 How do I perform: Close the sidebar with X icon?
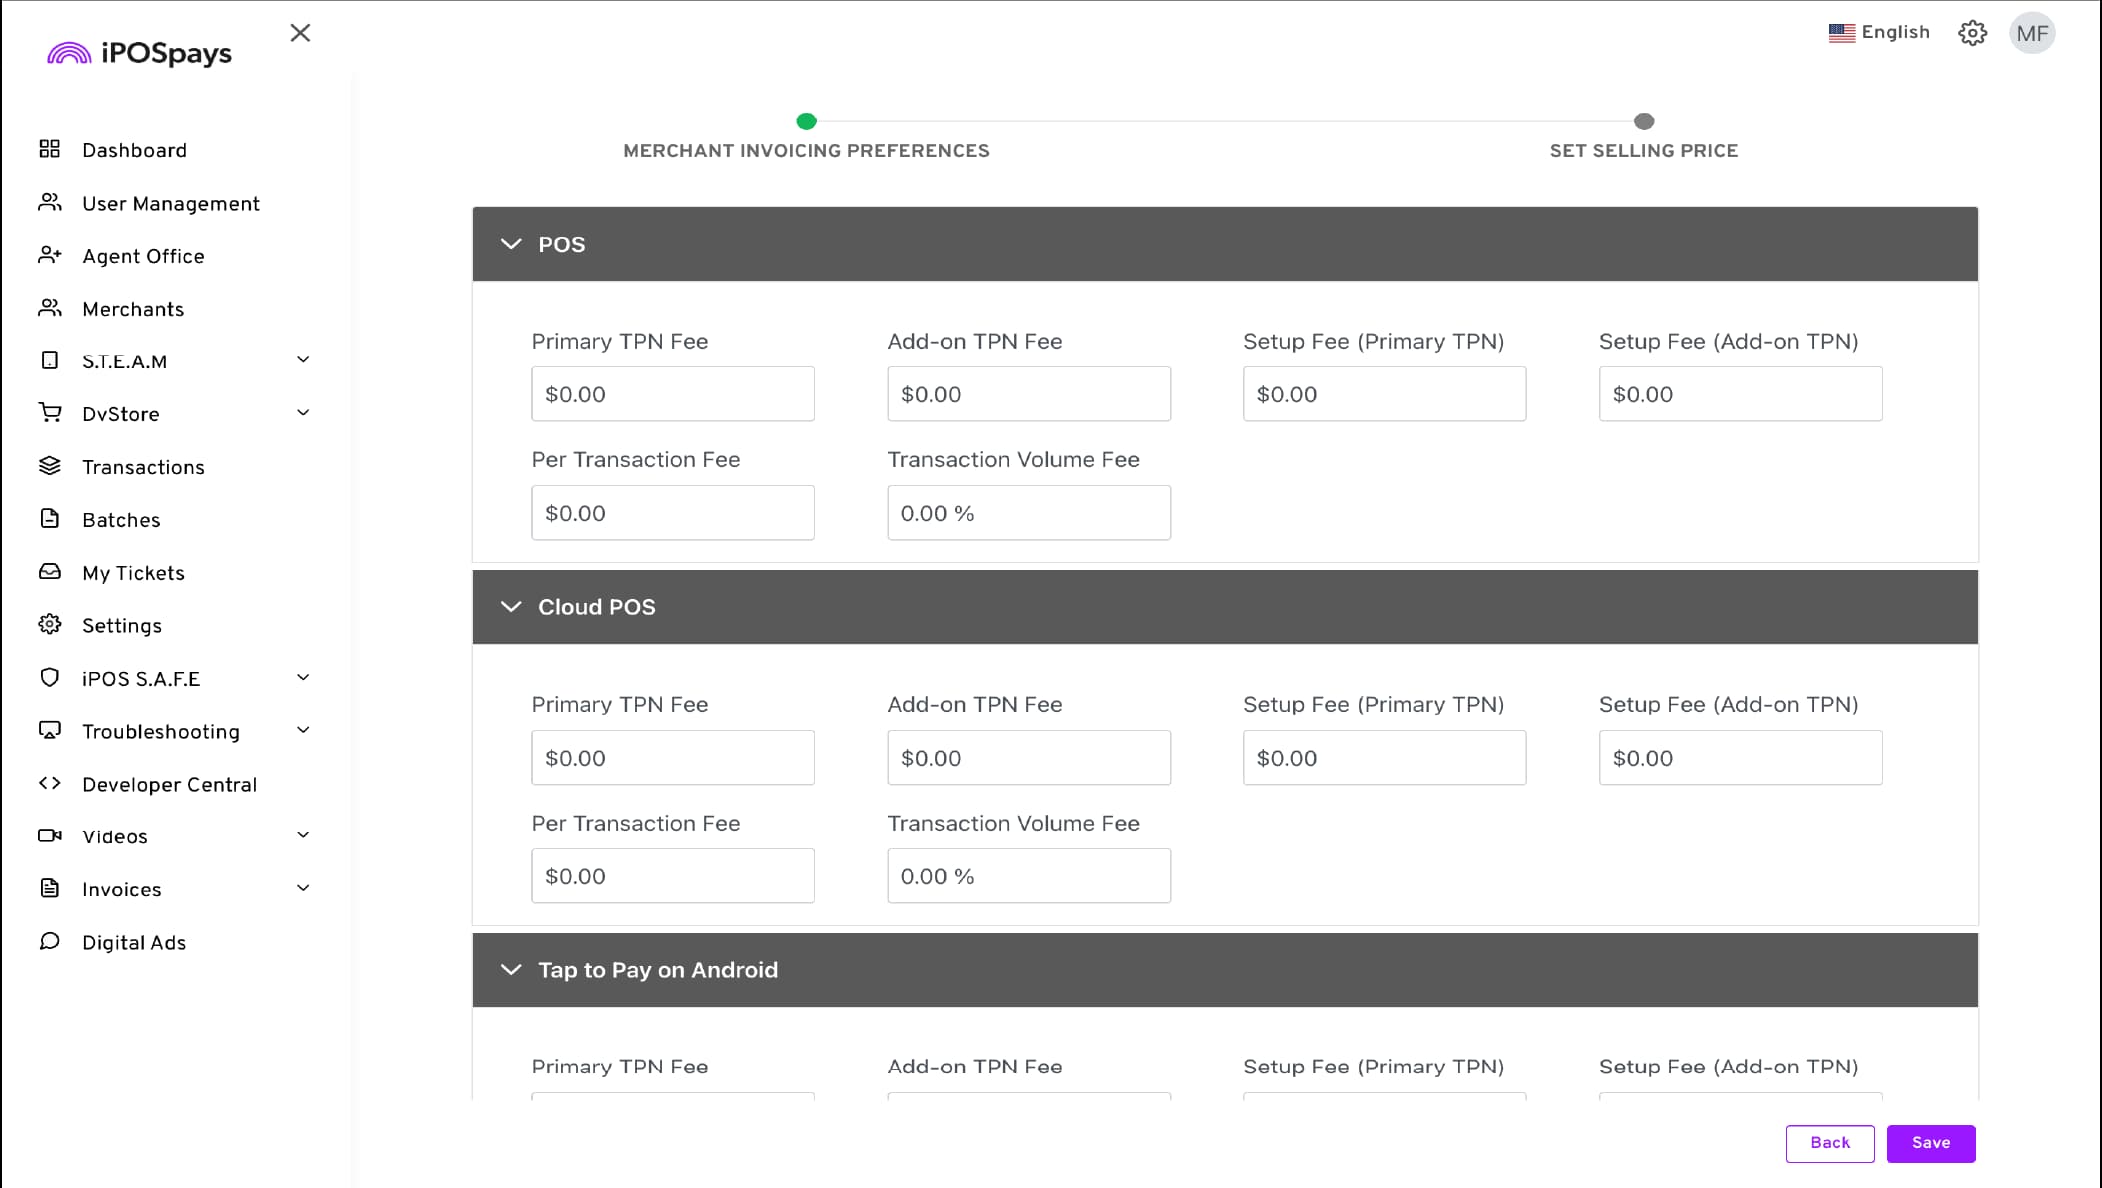(300, 33)
